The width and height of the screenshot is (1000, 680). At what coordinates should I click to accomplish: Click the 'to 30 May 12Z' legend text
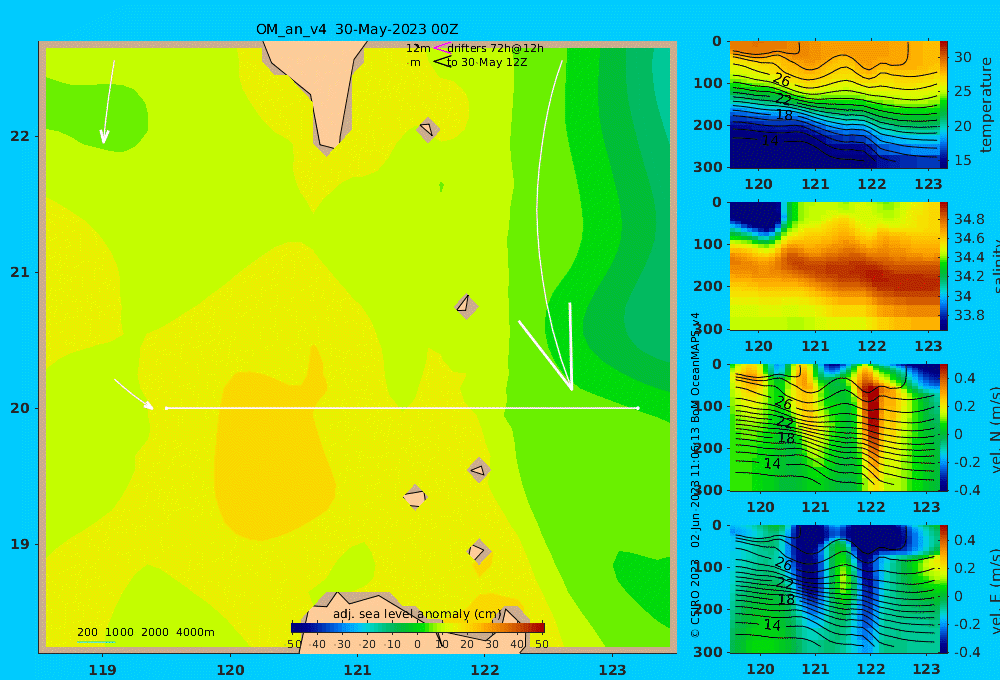[x=487, y=62]
